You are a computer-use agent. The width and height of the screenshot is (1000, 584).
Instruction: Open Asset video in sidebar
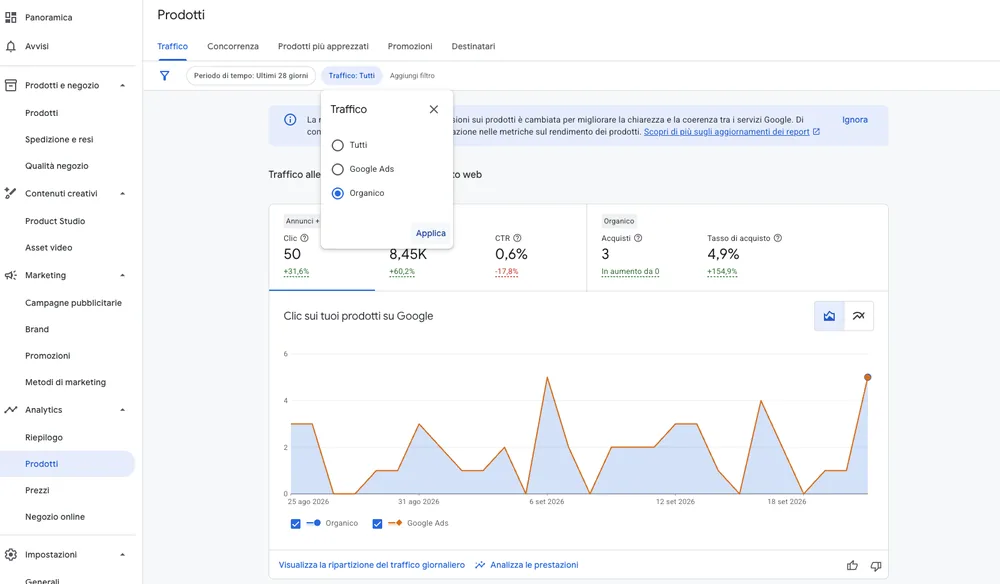[x=48, y=247]
